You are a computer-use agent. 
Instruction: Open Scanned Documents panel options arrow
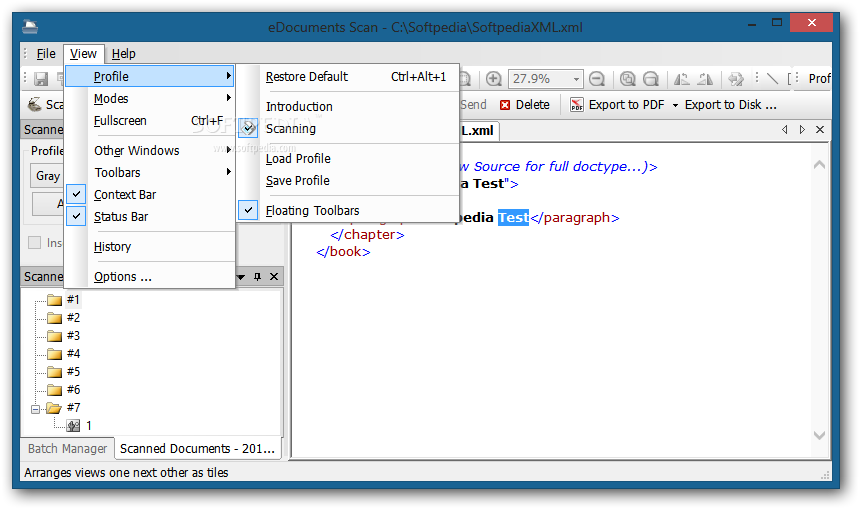pyautogui.click(x=241, y=277)
